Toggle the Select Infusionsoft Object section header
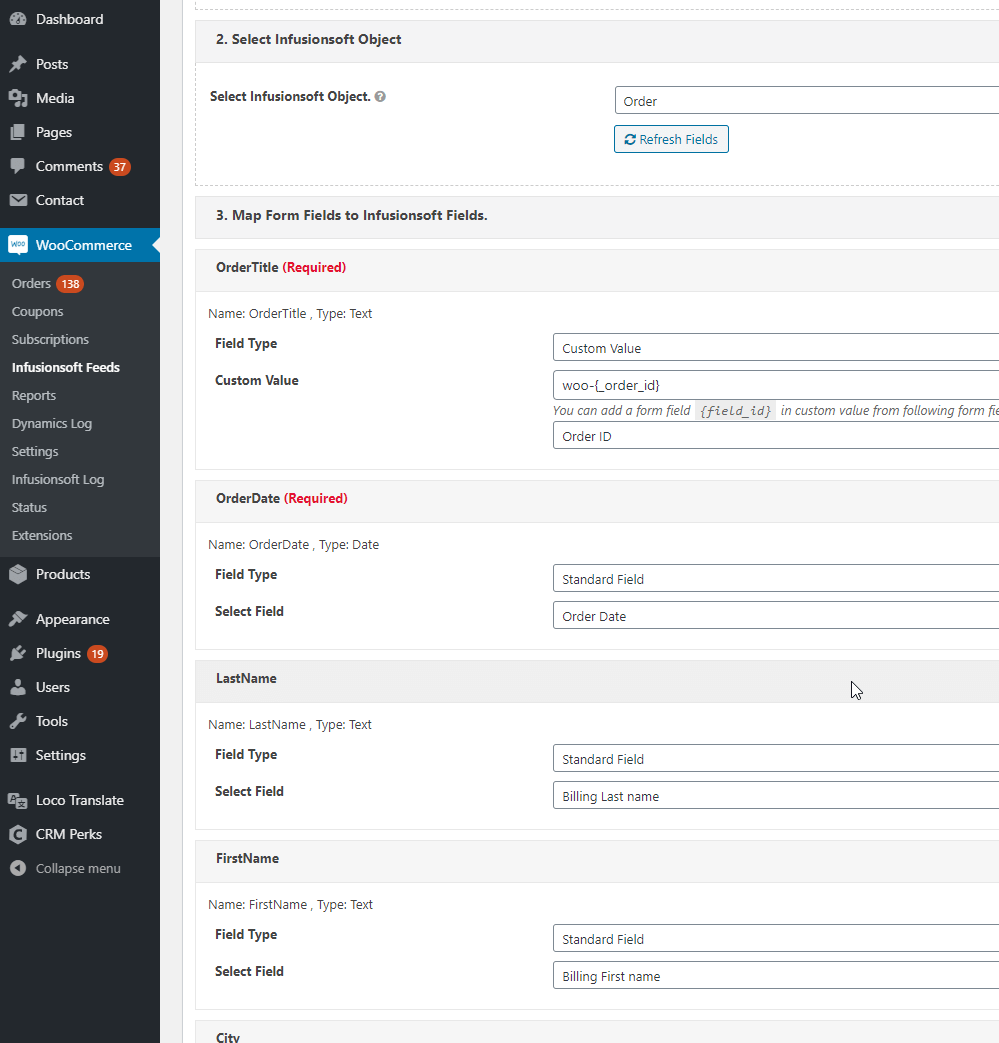The height and width of the screenshot is (1043, 999). coord(597,41)
